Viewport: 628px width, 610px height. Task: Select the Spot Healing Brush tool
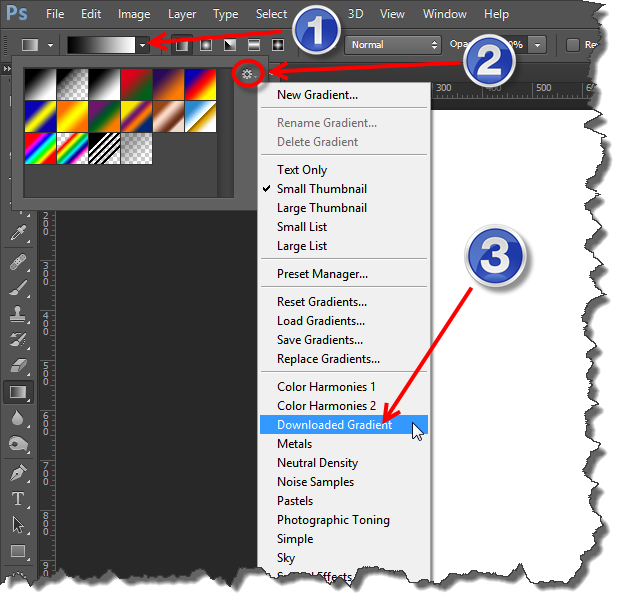[x=18, y=261]
